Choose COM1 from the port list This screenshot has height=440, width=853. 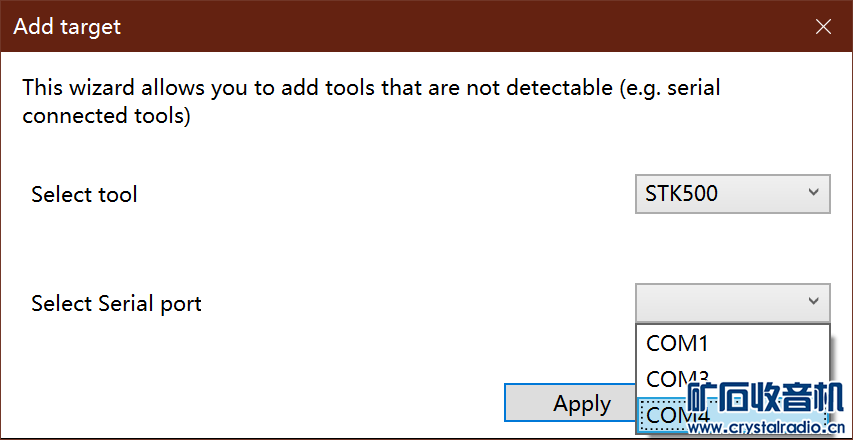678,344
